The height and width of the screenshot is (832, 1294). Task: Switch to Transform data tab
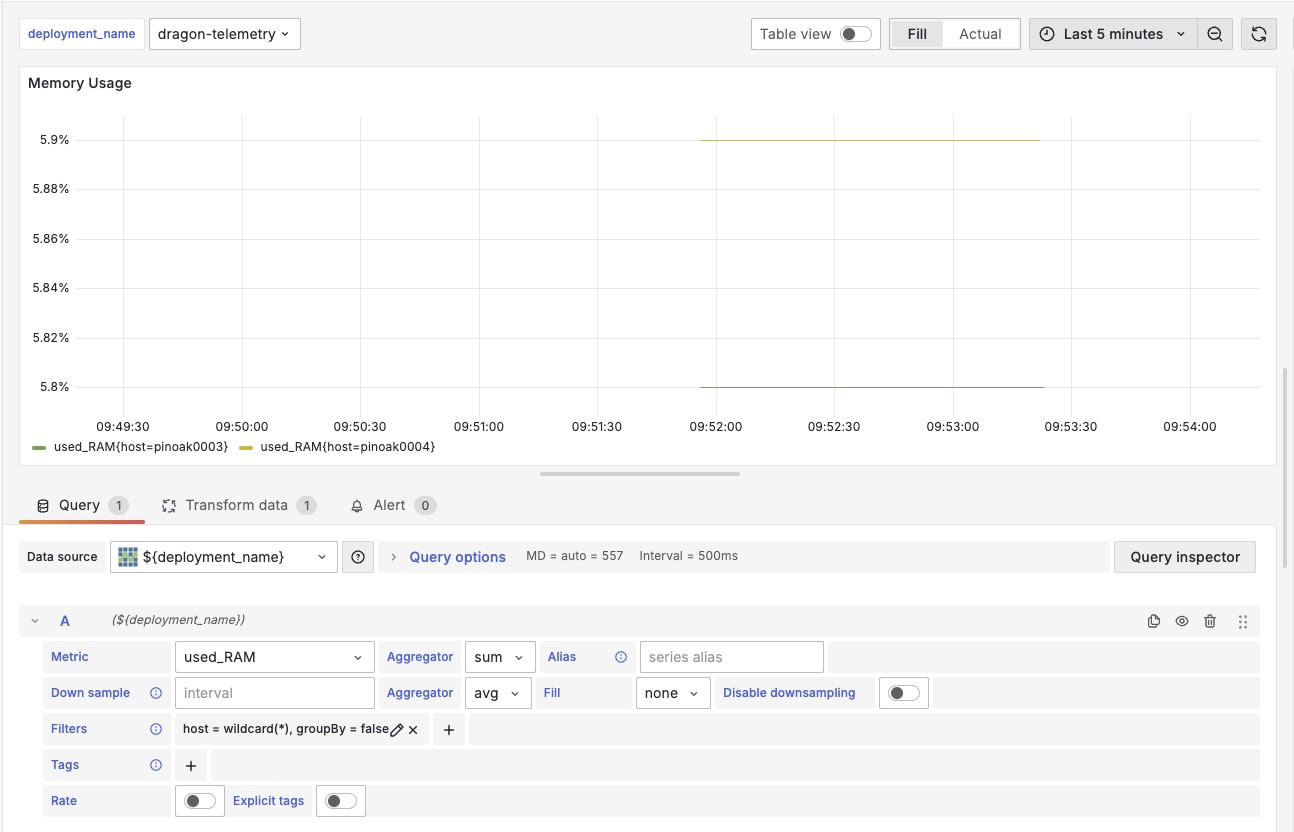239,505
